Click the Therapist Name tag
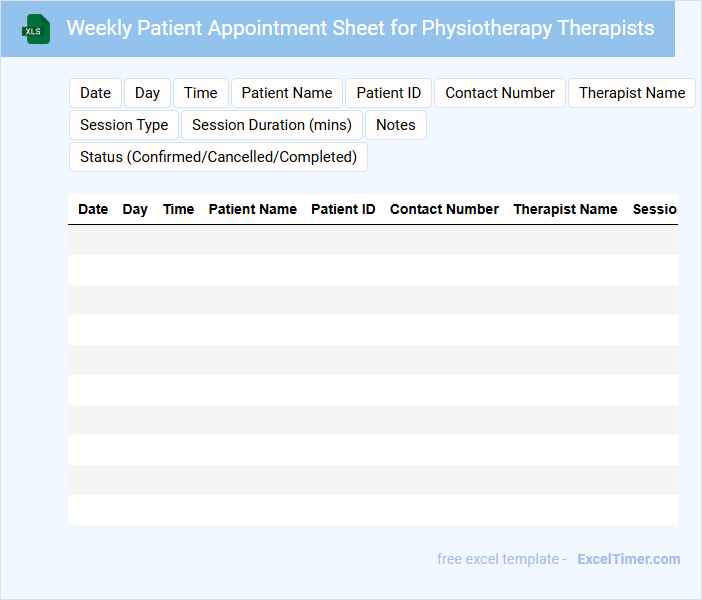The width and height of the screenshot is (702, 600). pyautogui.click(x=632, y=93)
